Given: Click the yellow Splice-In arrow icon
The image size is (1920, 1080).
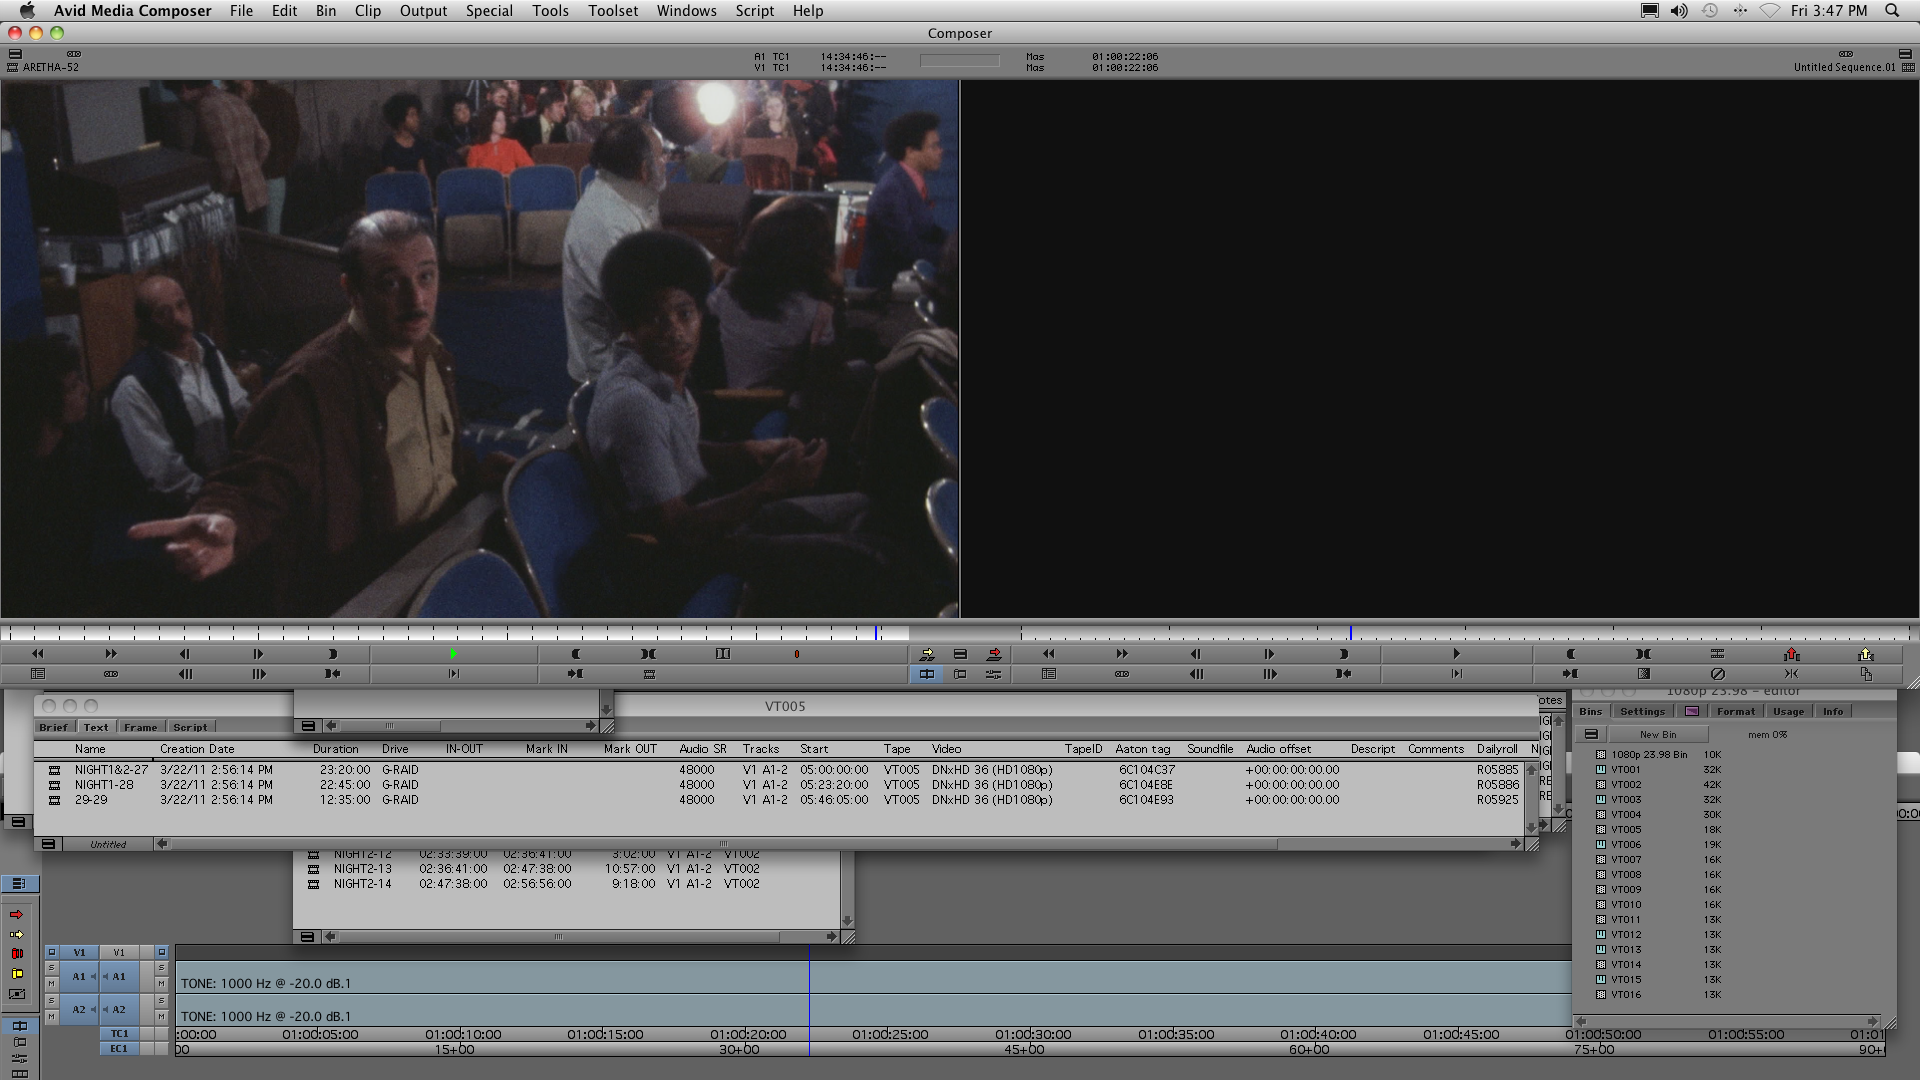Looking at the screenshot, I should coord(927,654).
